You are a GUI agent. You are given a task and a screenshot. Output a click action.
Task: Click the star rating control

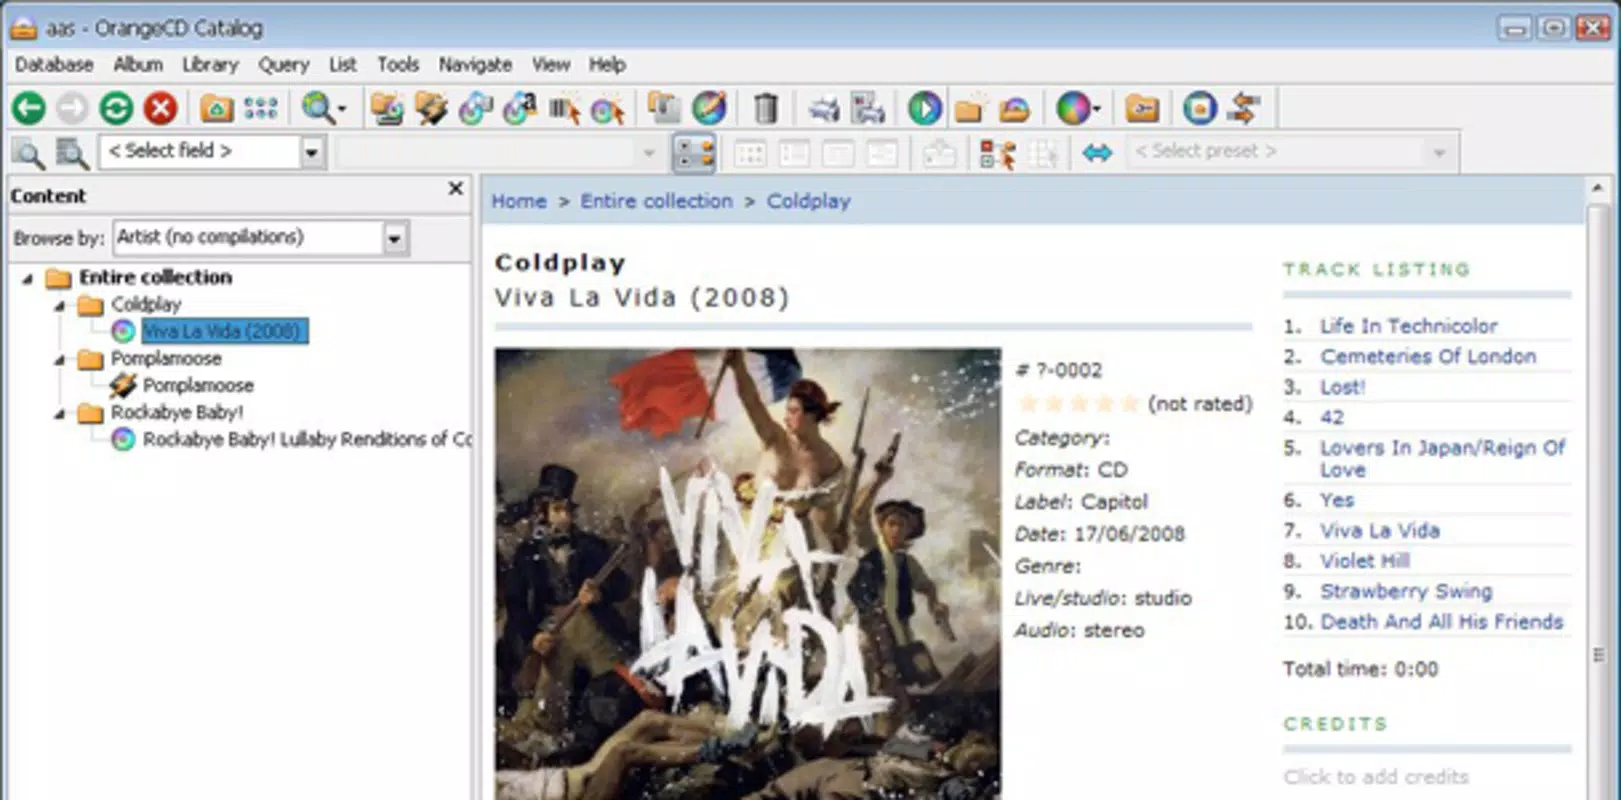[x=1078, y=404]
